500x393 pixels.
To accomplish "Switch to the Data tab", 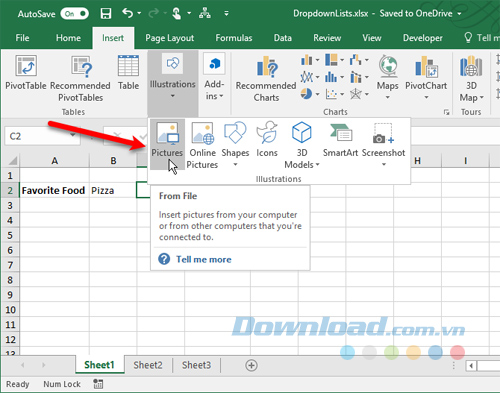I will coord(283,38).
